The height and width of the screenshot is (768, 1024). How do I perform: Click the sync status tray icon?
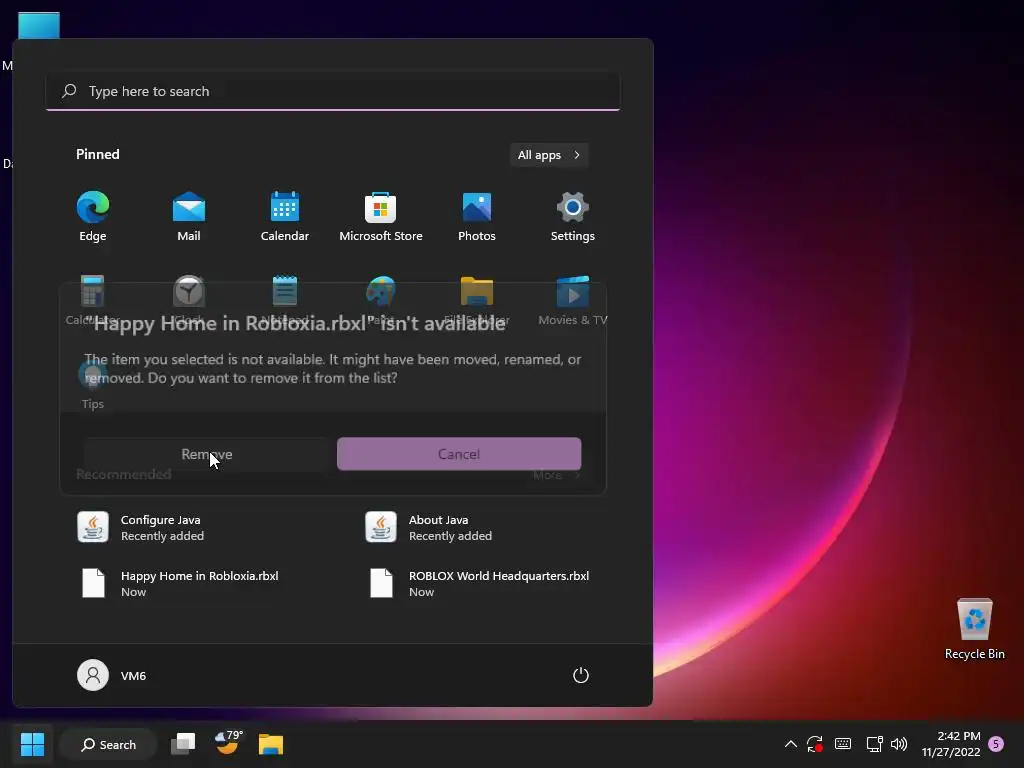tap(815, 744)
